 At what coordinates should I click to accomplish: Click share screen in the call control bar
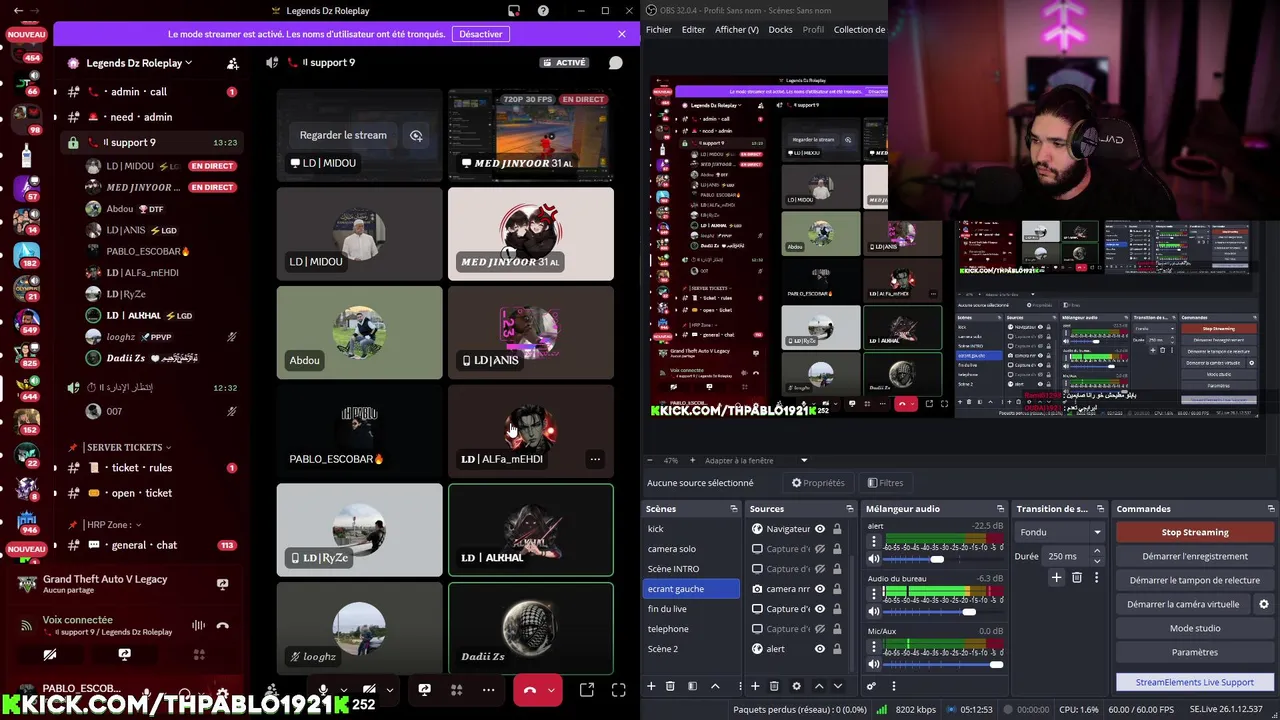pyautogui.click(x=424, y=690)
